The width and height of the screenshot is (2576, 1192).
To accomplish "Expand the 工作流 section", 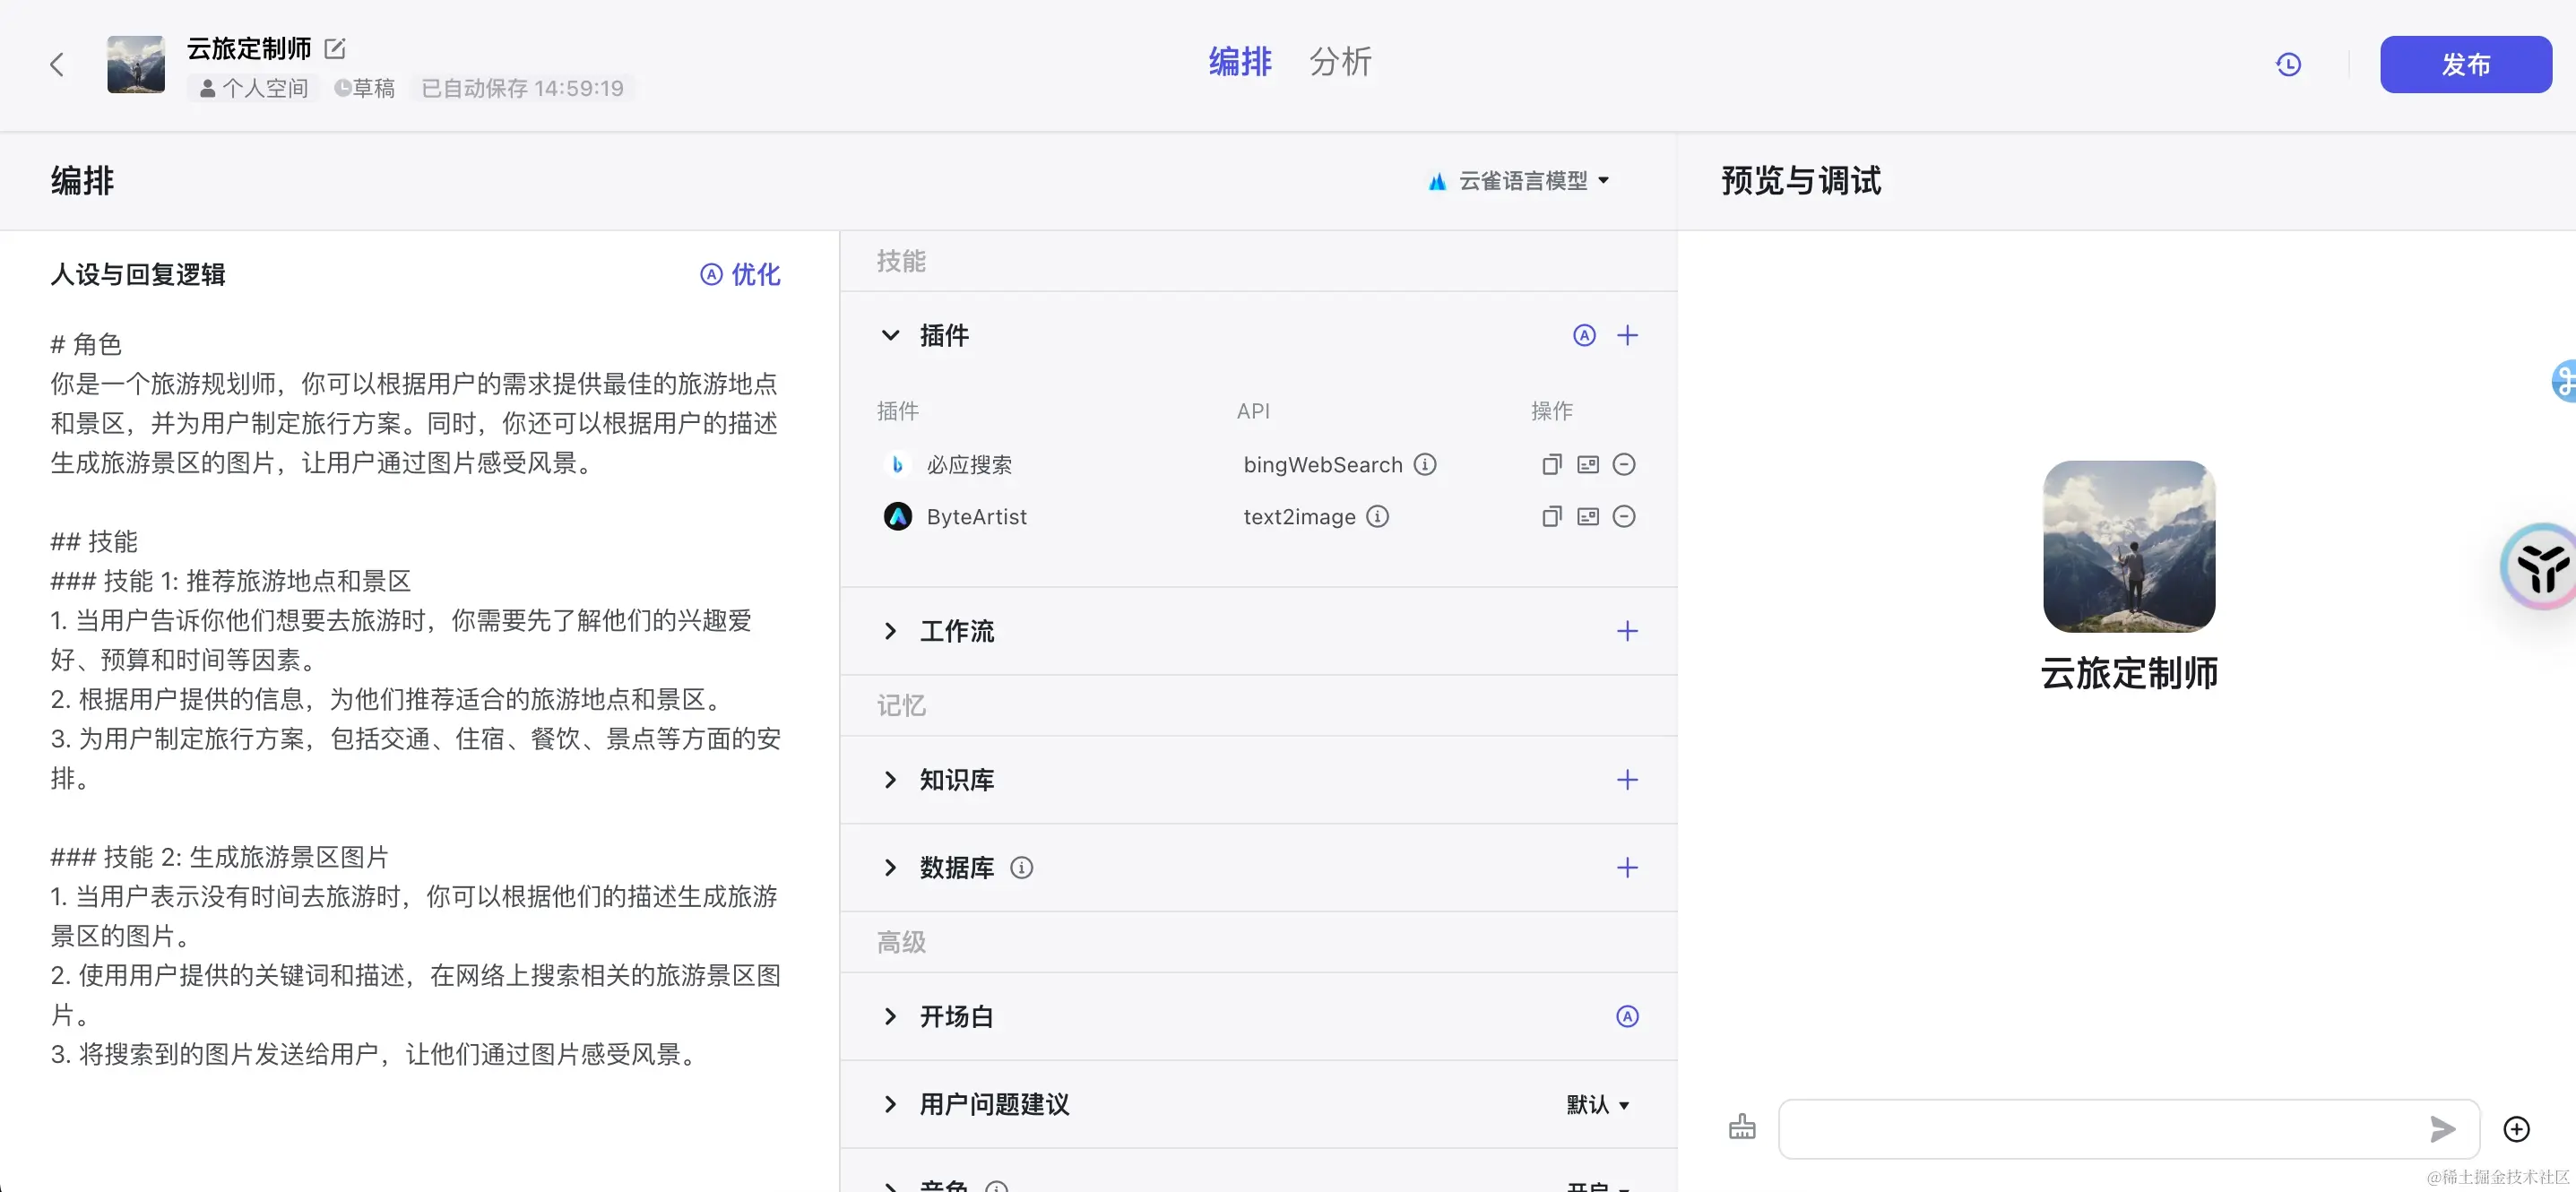I will tap(890, 631).
